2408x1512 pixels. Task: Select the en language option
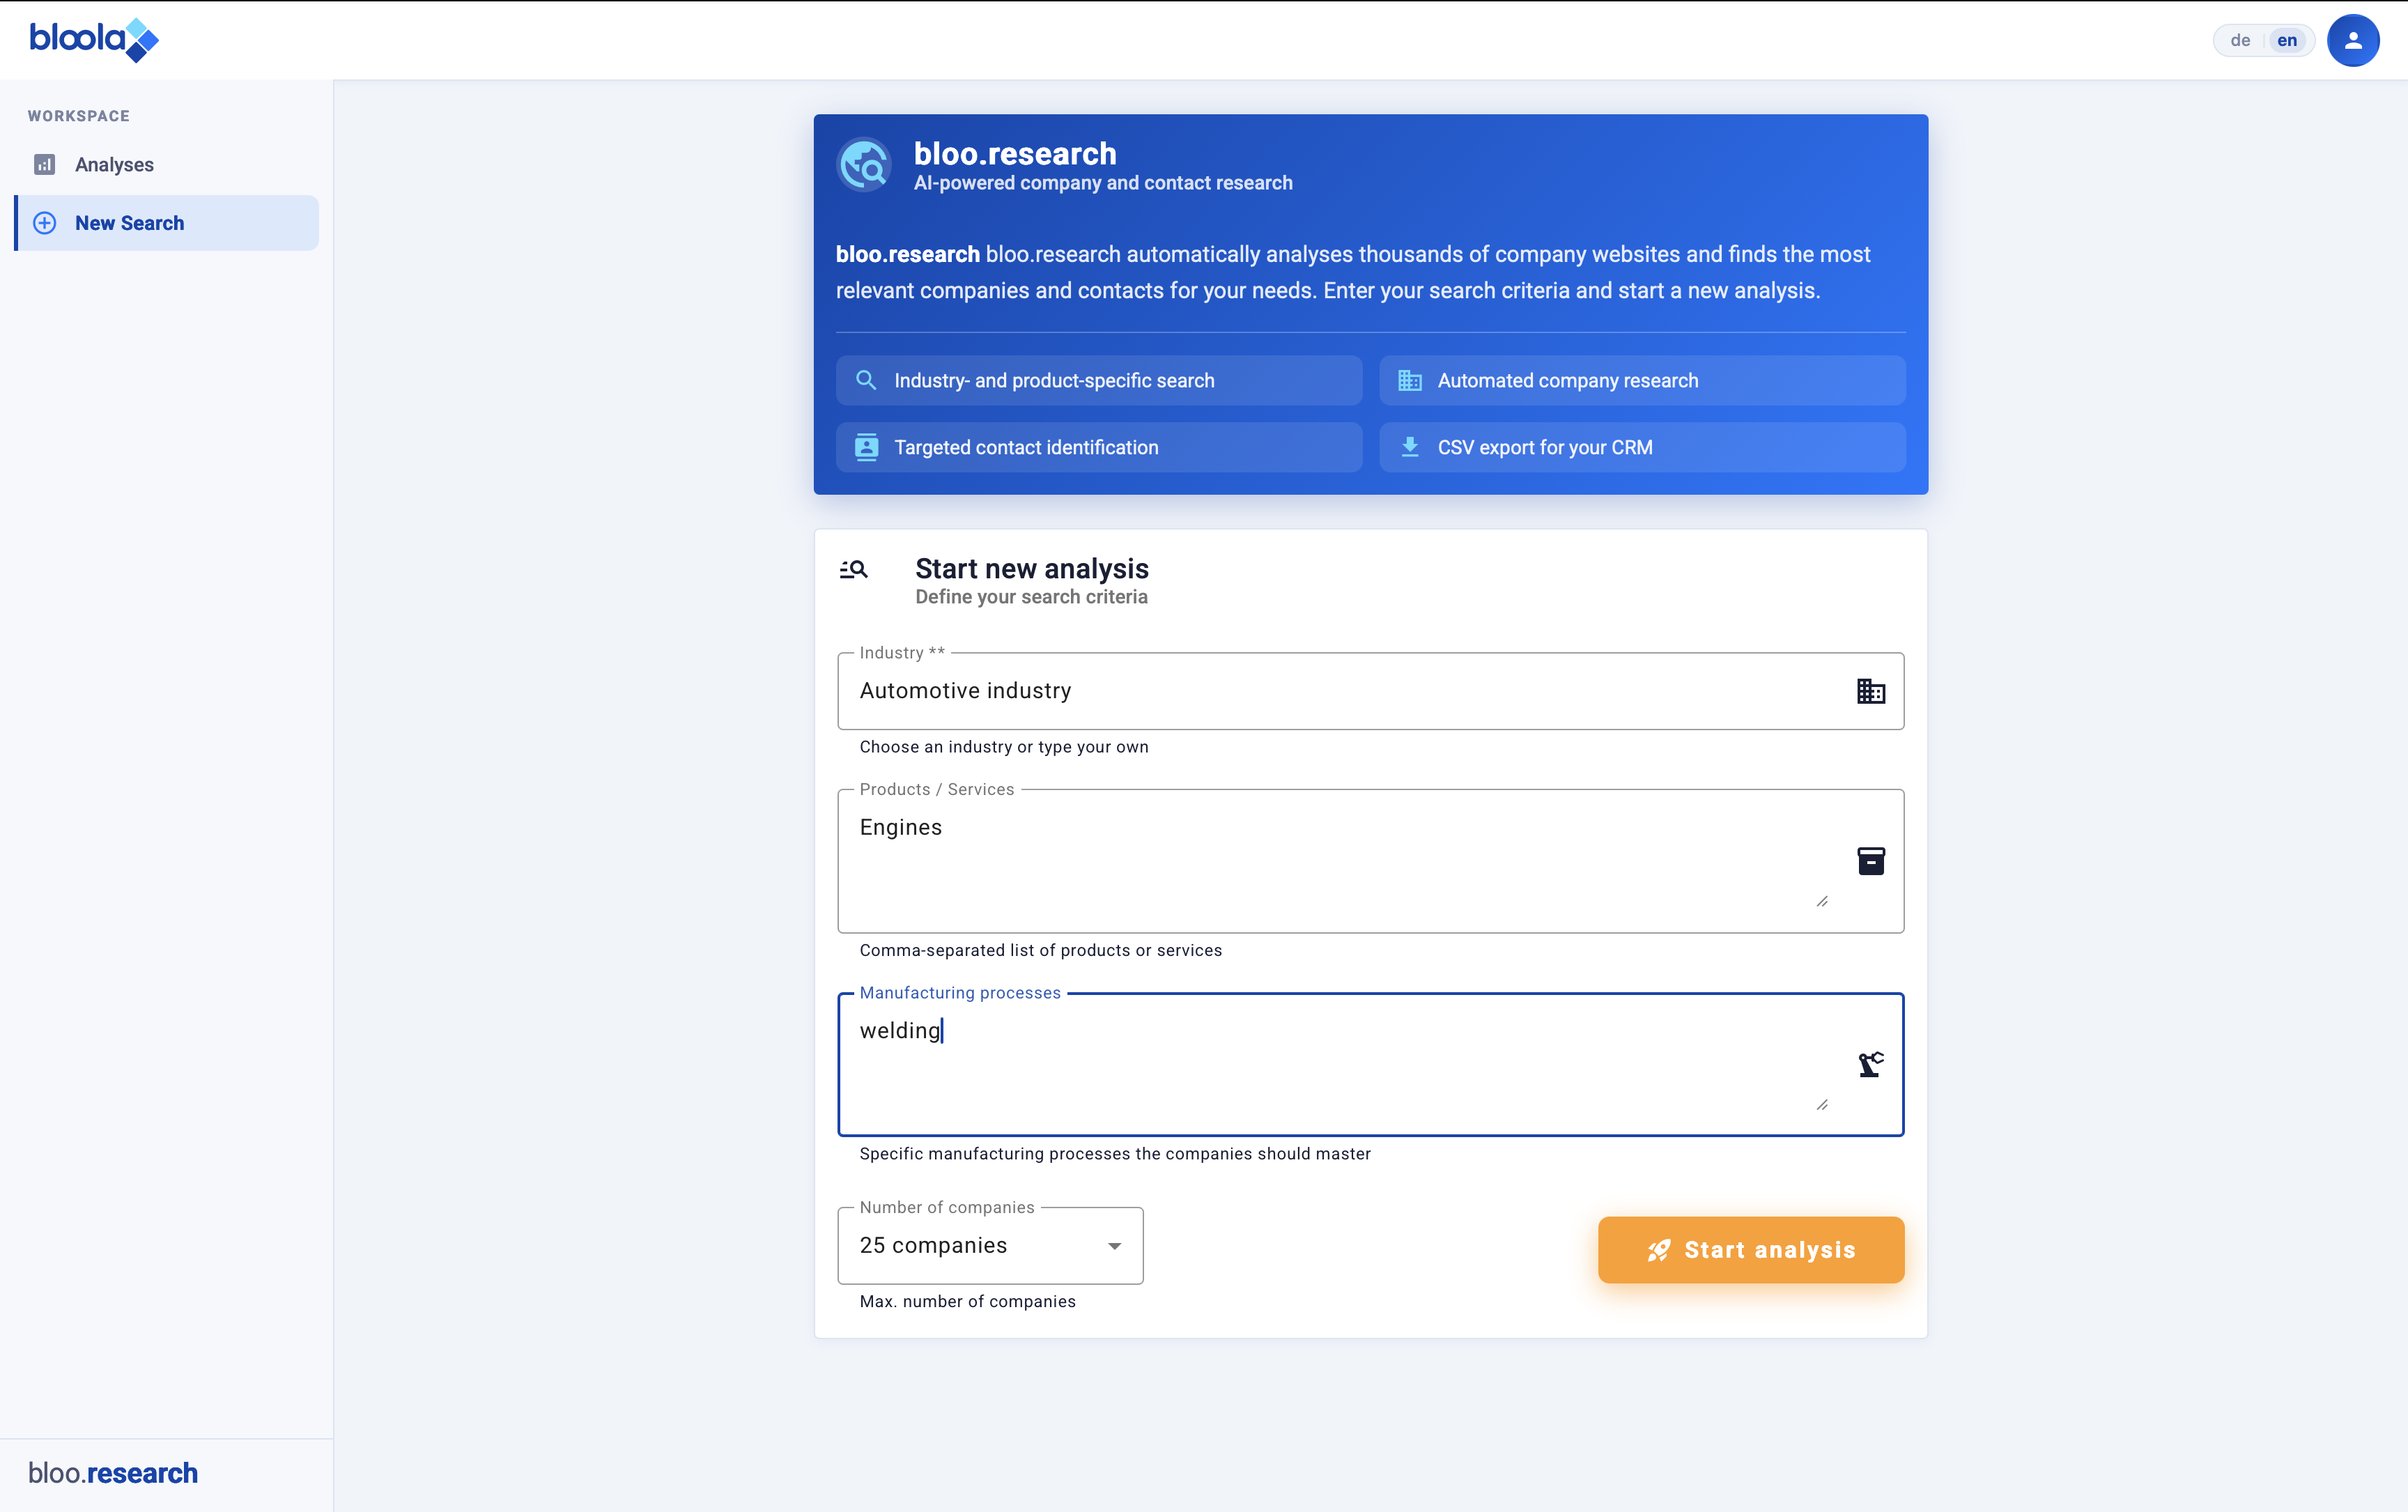(2287, 40)
